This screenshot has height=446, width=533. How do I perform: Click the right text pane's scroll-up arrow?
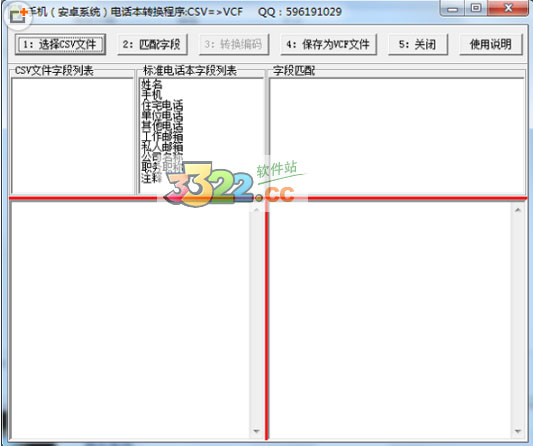coord(518,210)
